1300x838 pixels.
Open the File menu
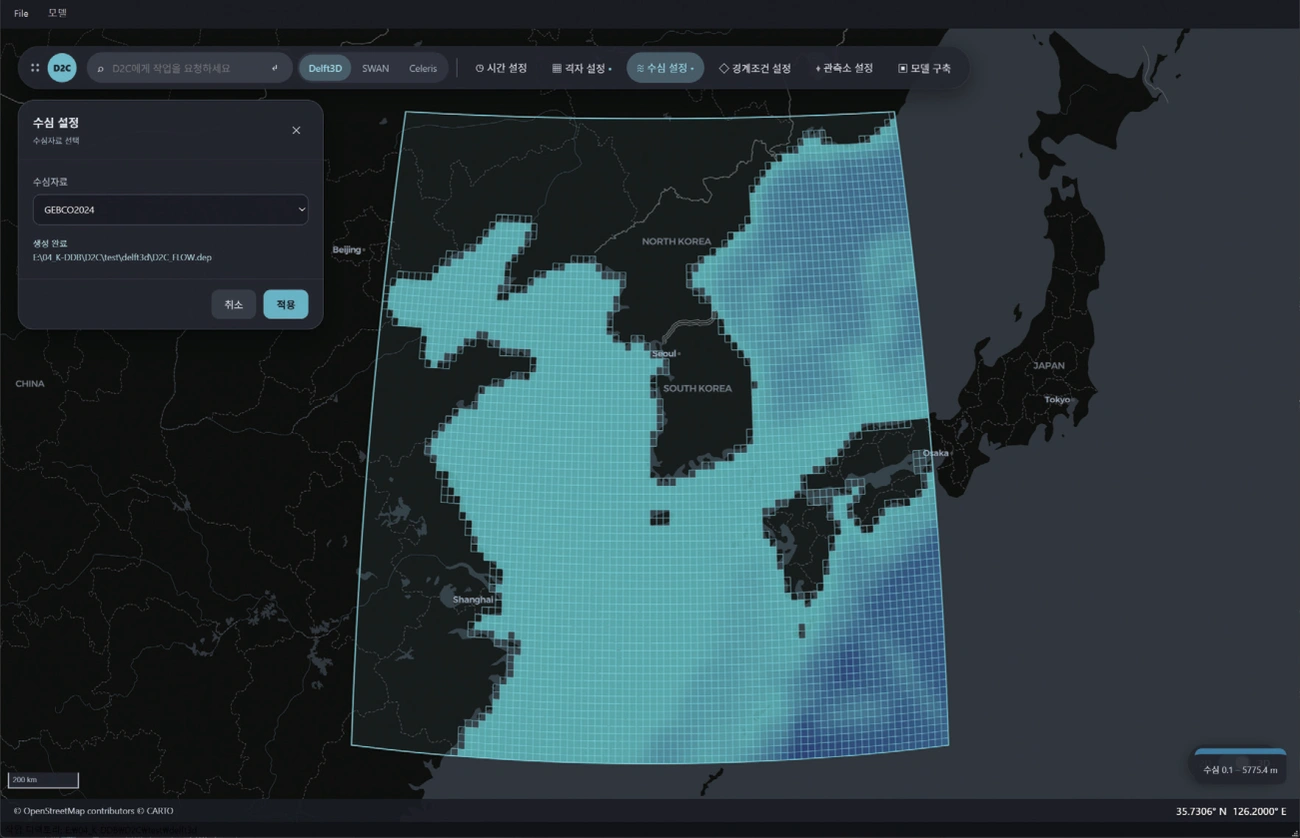21,13
